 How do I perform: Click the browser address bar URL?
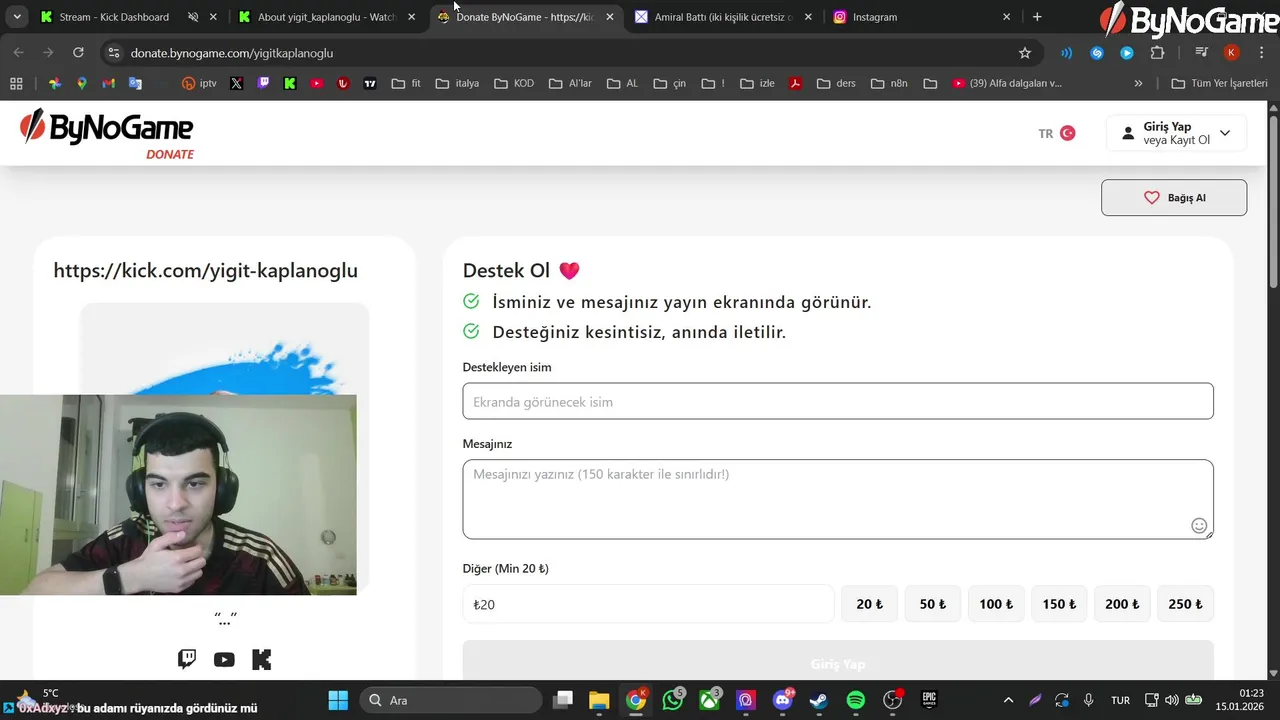pyautogui.click(x=232, y=53)
